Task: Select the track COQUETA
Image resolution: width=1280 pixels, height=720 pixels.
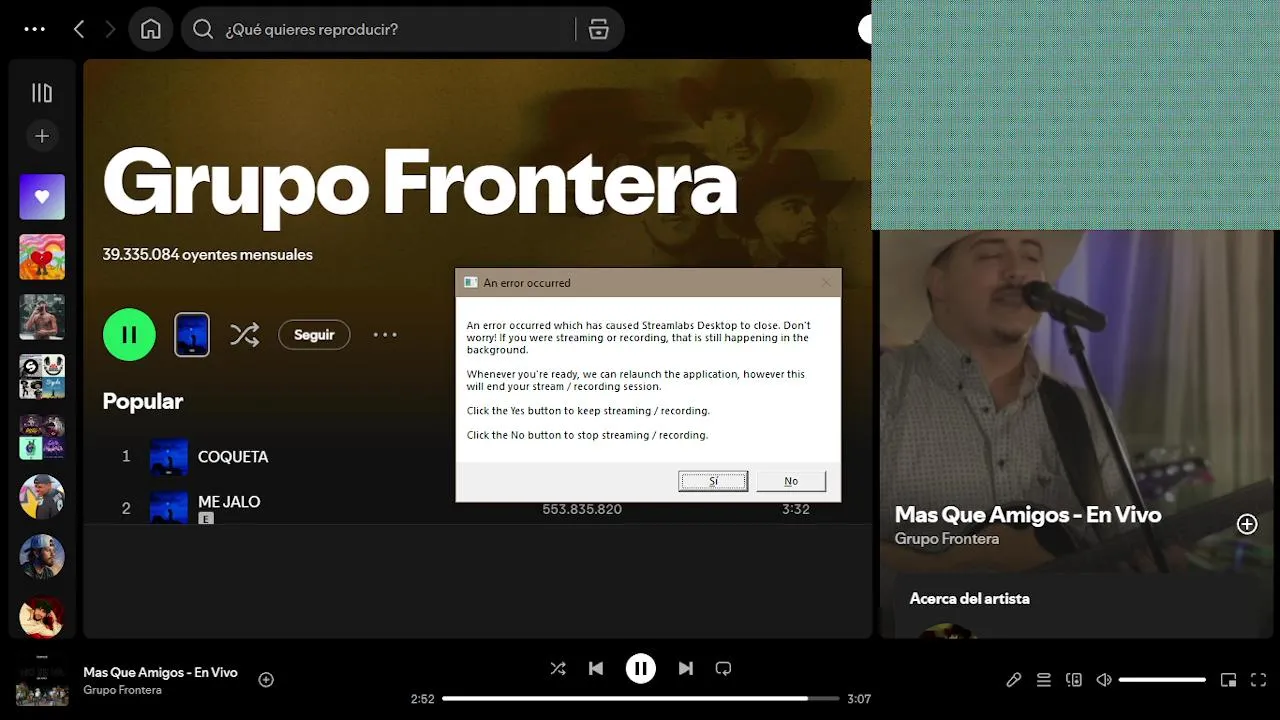Action: pos(233,457)
